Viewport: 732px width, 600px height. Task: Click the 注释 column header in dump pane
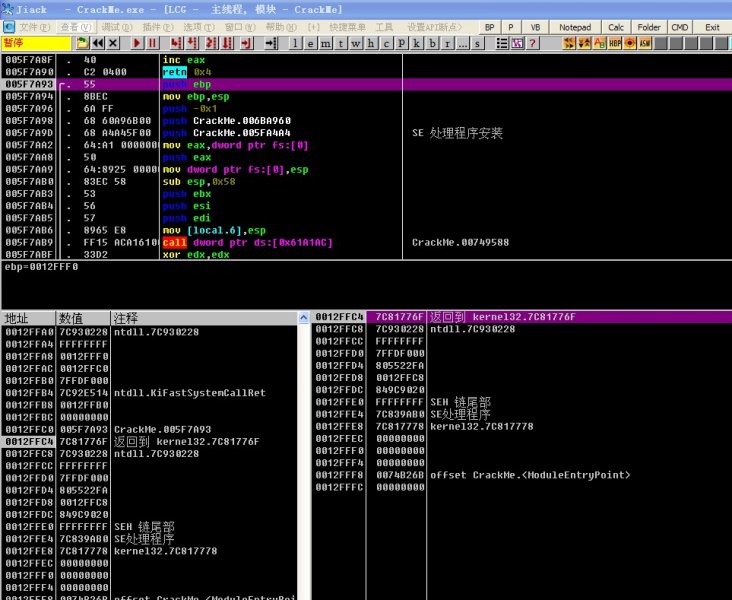point(204,318)
